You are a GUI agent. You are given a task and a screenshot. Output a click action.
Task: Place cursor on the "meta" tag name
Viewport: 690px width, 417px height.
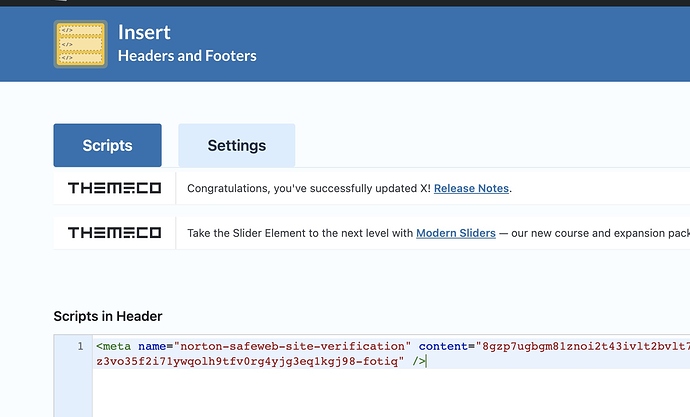click(117, 346)
